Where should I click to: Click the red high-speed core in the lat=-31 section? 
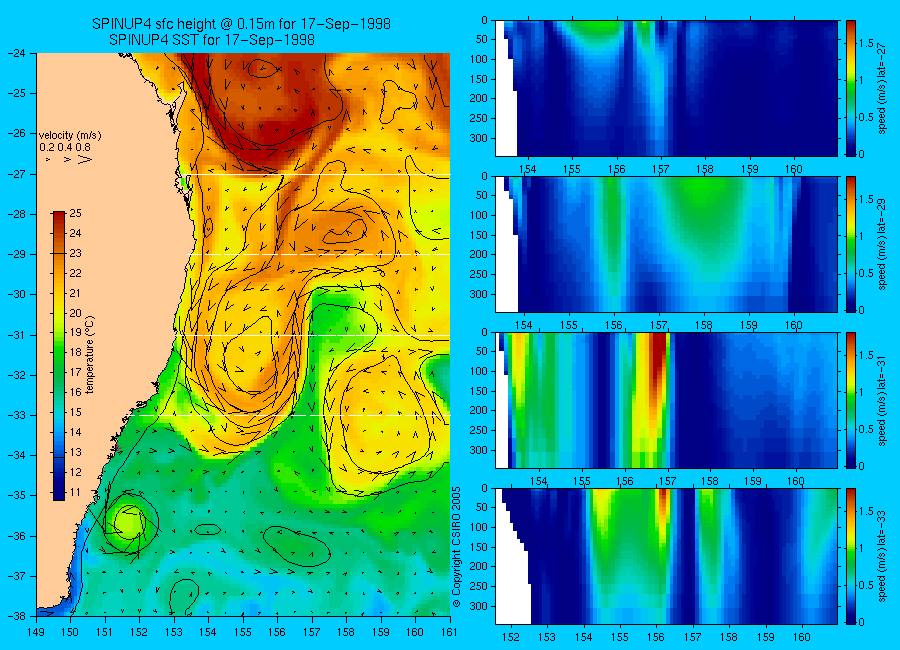pos(659,359)
